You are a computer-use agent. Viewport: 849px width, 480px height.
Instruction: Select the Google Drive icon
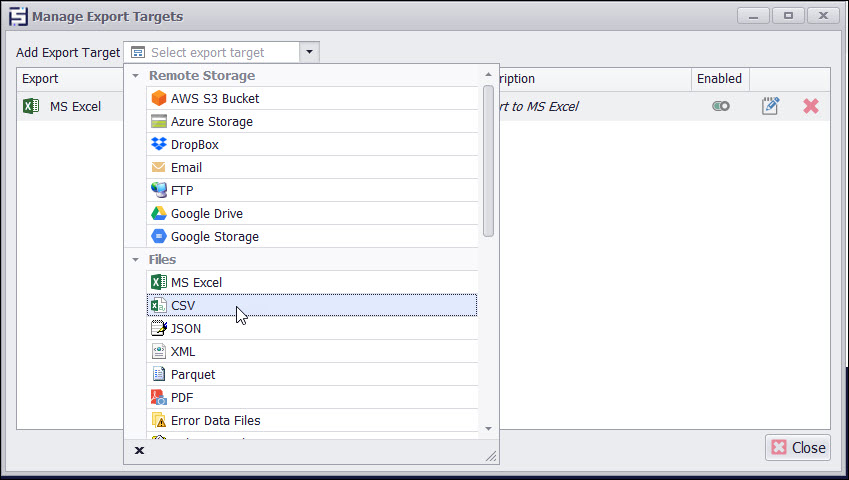tap(158, 213)
